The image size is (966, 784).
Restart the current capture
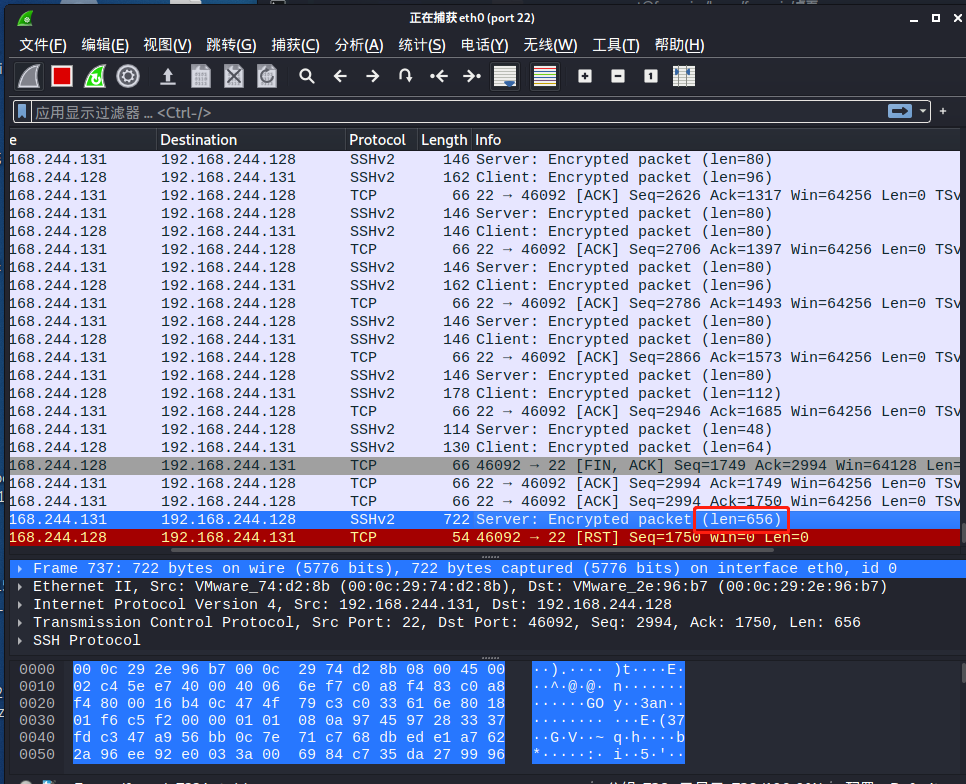95,76
